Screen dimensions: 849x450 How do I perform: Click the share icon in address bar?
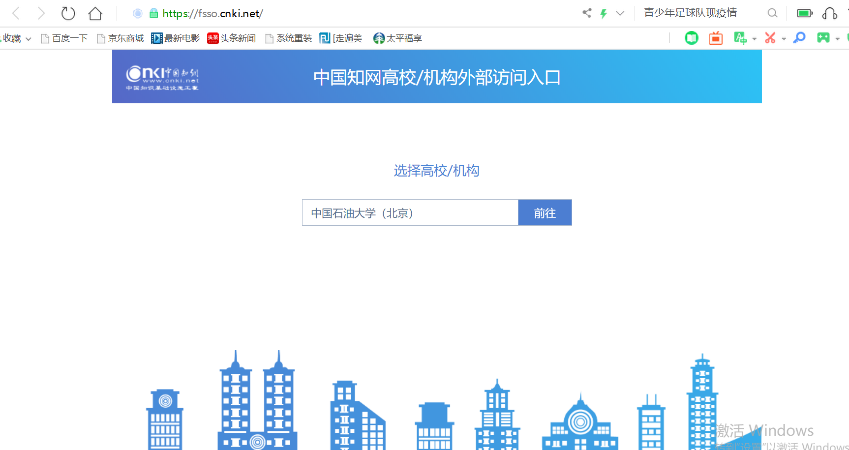(x=586, y=13)
